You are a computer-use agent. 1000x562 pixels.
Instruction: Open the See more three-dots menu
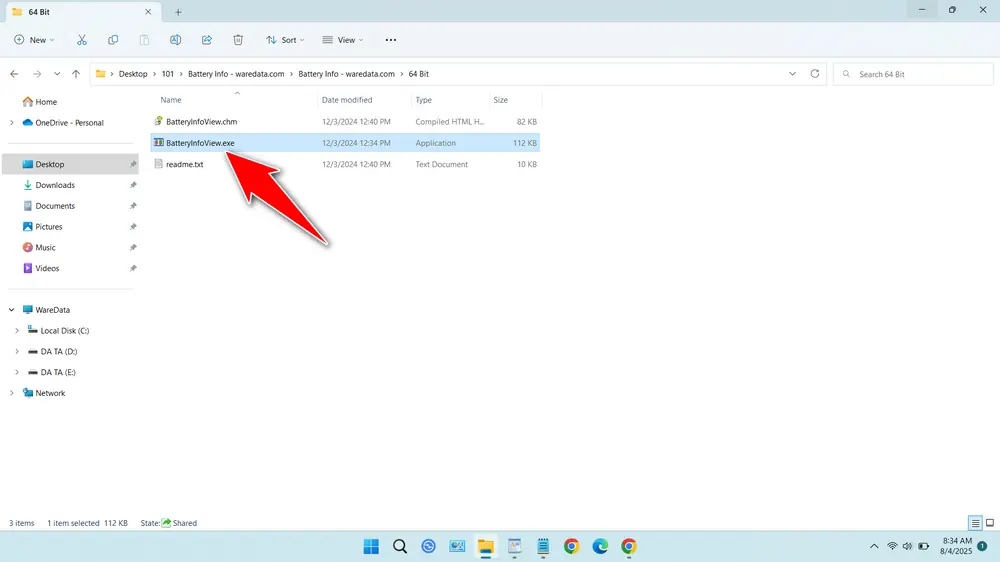click(391, 40)
